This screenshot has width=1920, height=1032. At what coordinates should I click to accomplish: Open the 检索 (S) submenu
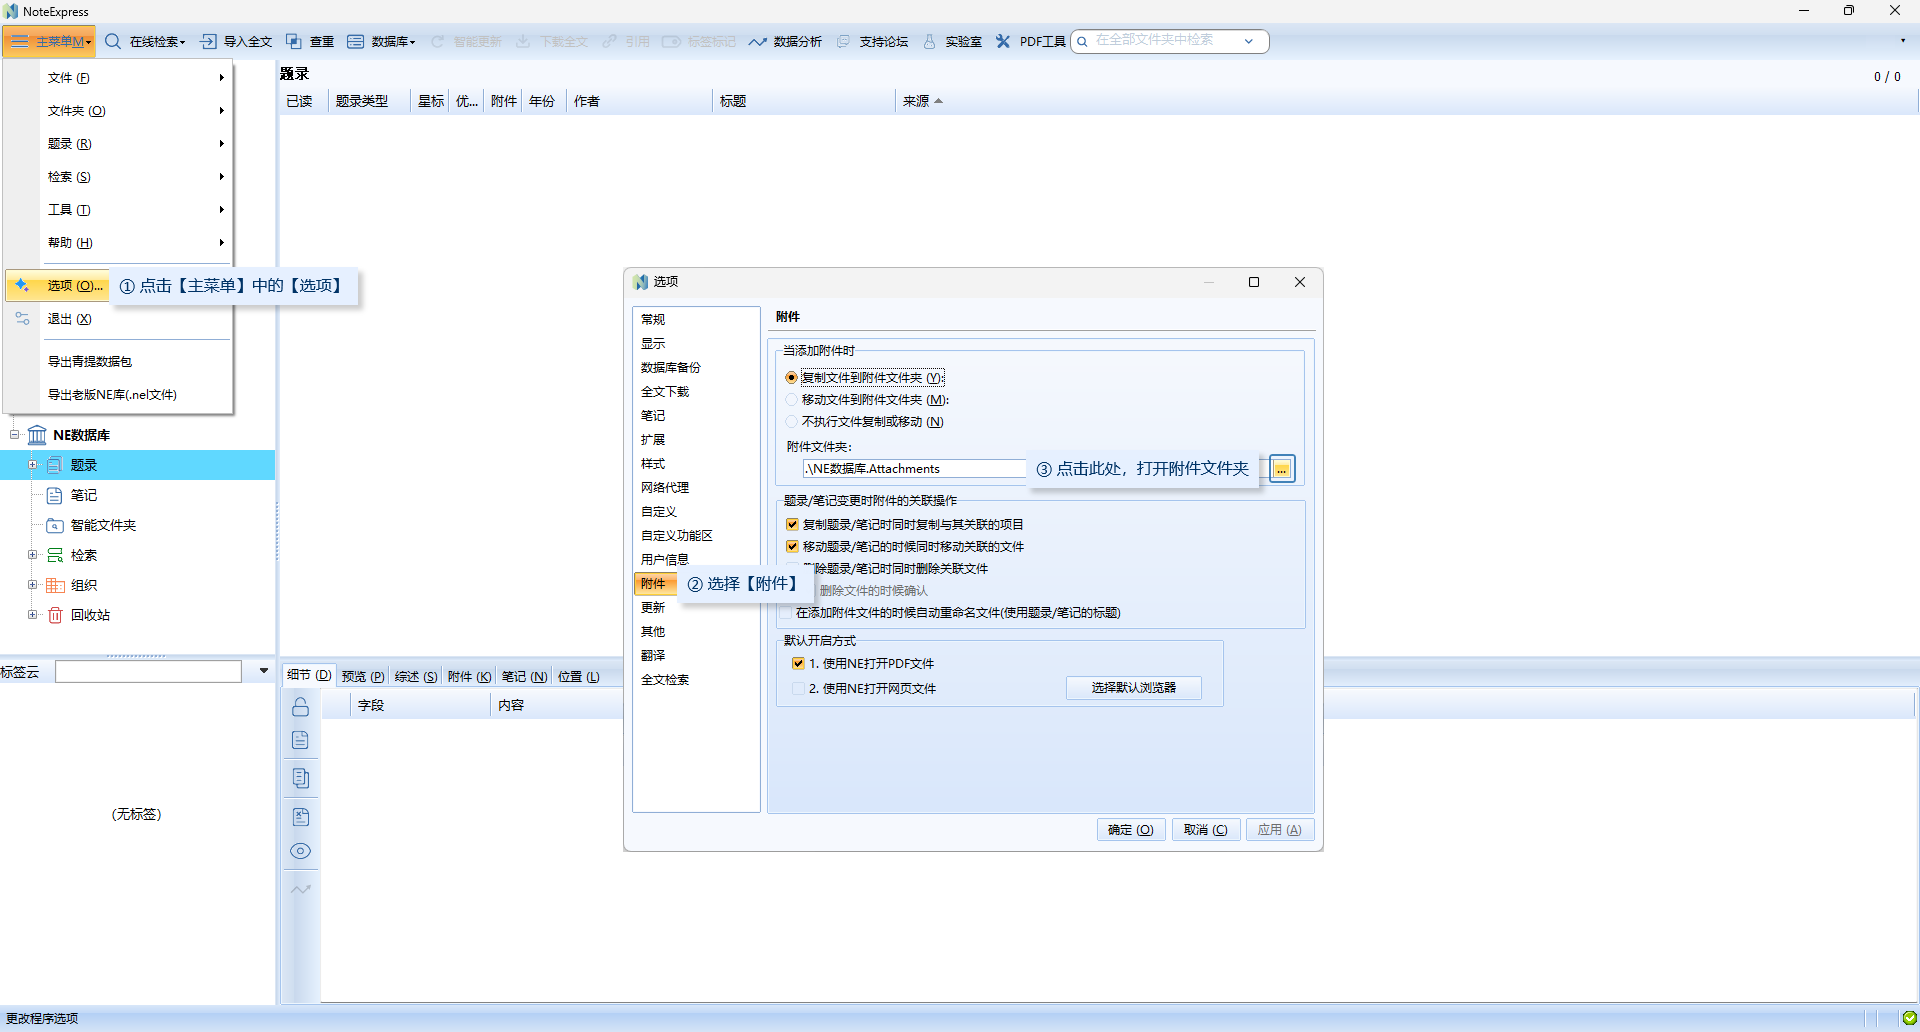click(x=135, y=177)
